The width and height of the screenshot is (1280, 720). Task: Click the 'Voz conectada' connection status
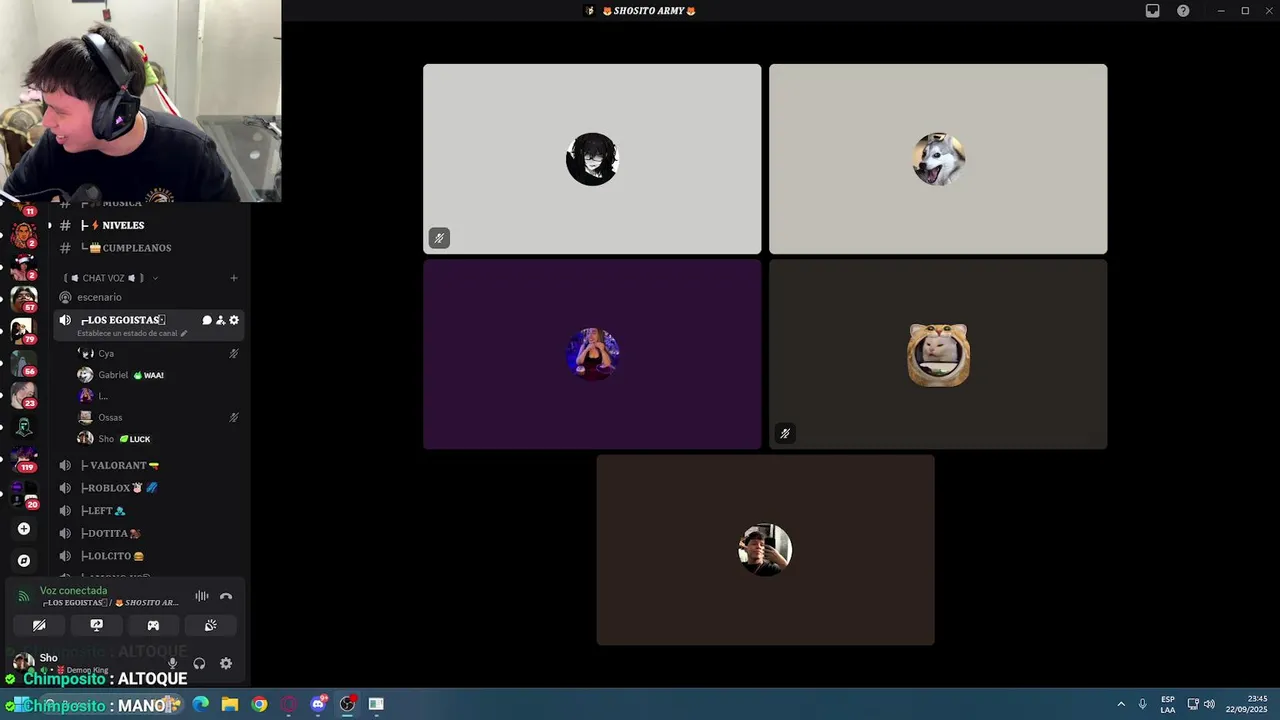[73, 590]
